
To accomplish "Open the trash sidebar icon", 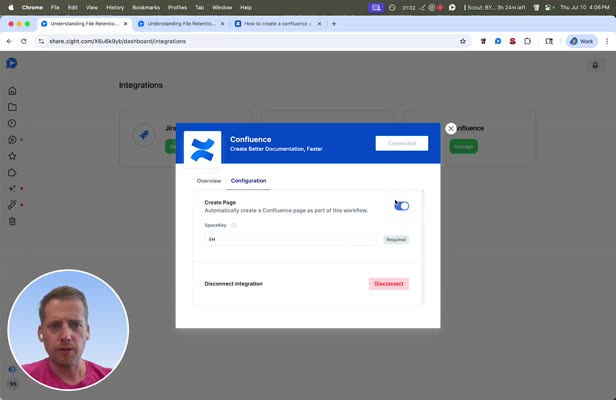I will pos(12,221).
